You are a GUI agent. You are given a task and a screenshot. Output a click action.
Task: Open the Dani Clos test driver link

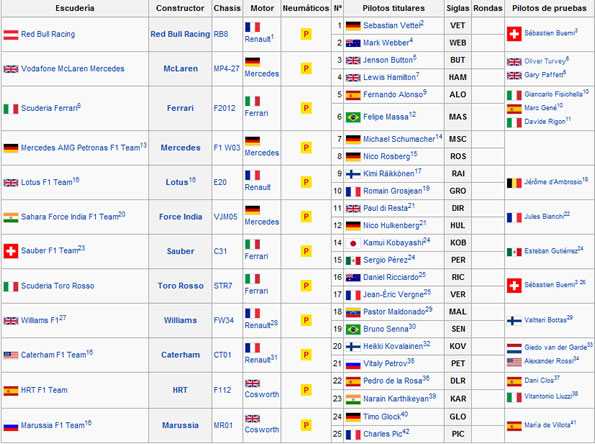click(539, 380)
